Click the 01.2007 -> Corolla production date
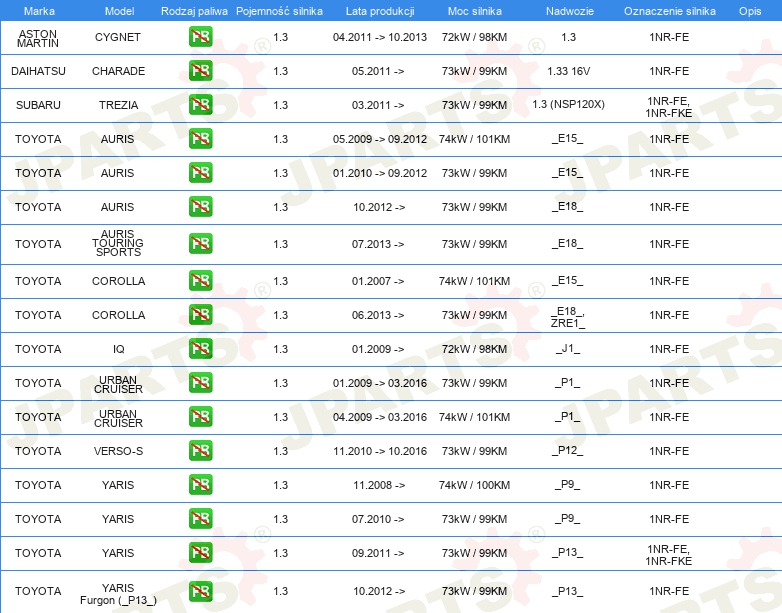 pos(378,281)
